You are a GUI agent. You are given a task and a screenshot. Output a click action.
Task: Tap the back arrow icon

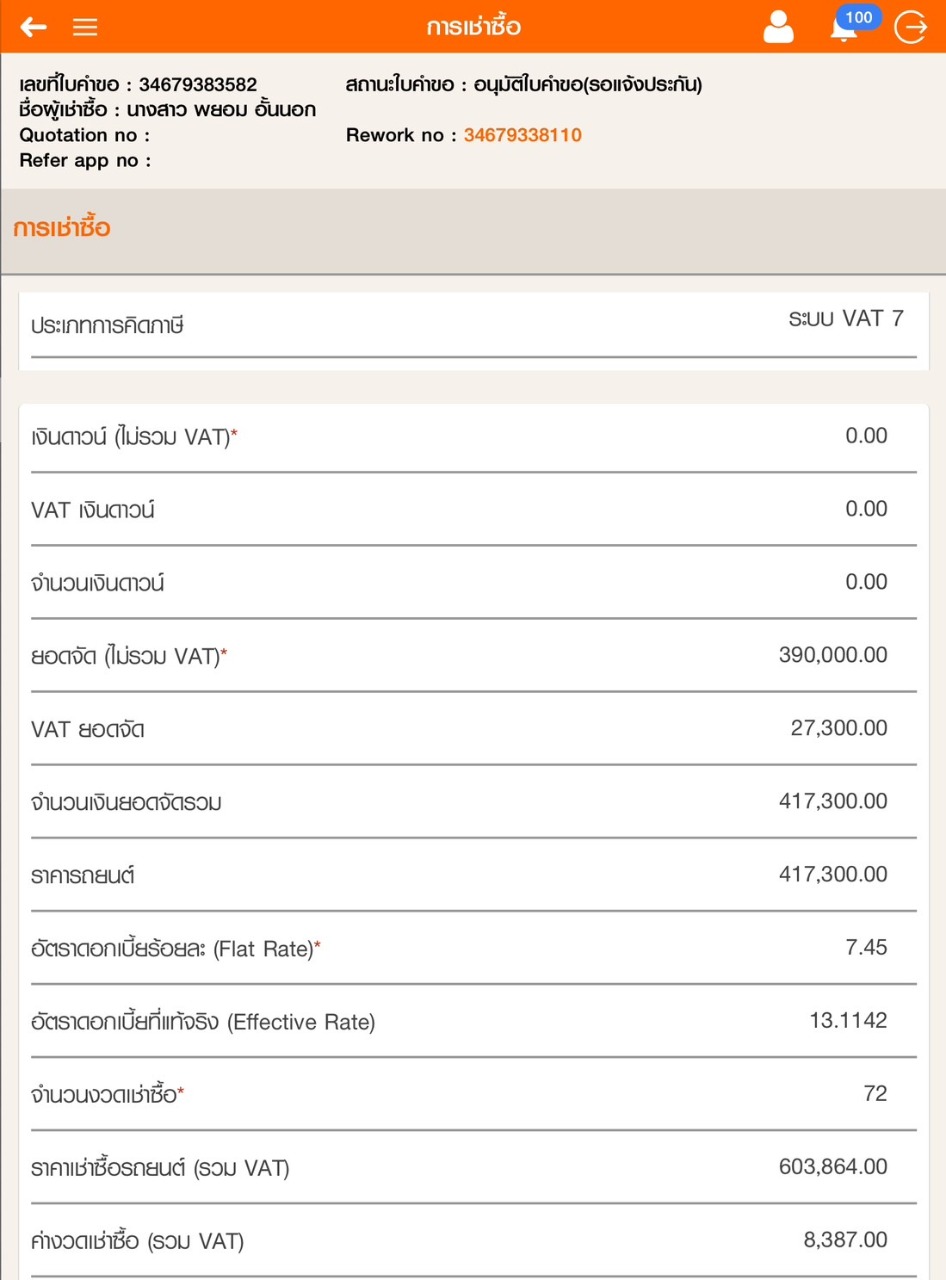pyautogui.click(x=33, y=27)
